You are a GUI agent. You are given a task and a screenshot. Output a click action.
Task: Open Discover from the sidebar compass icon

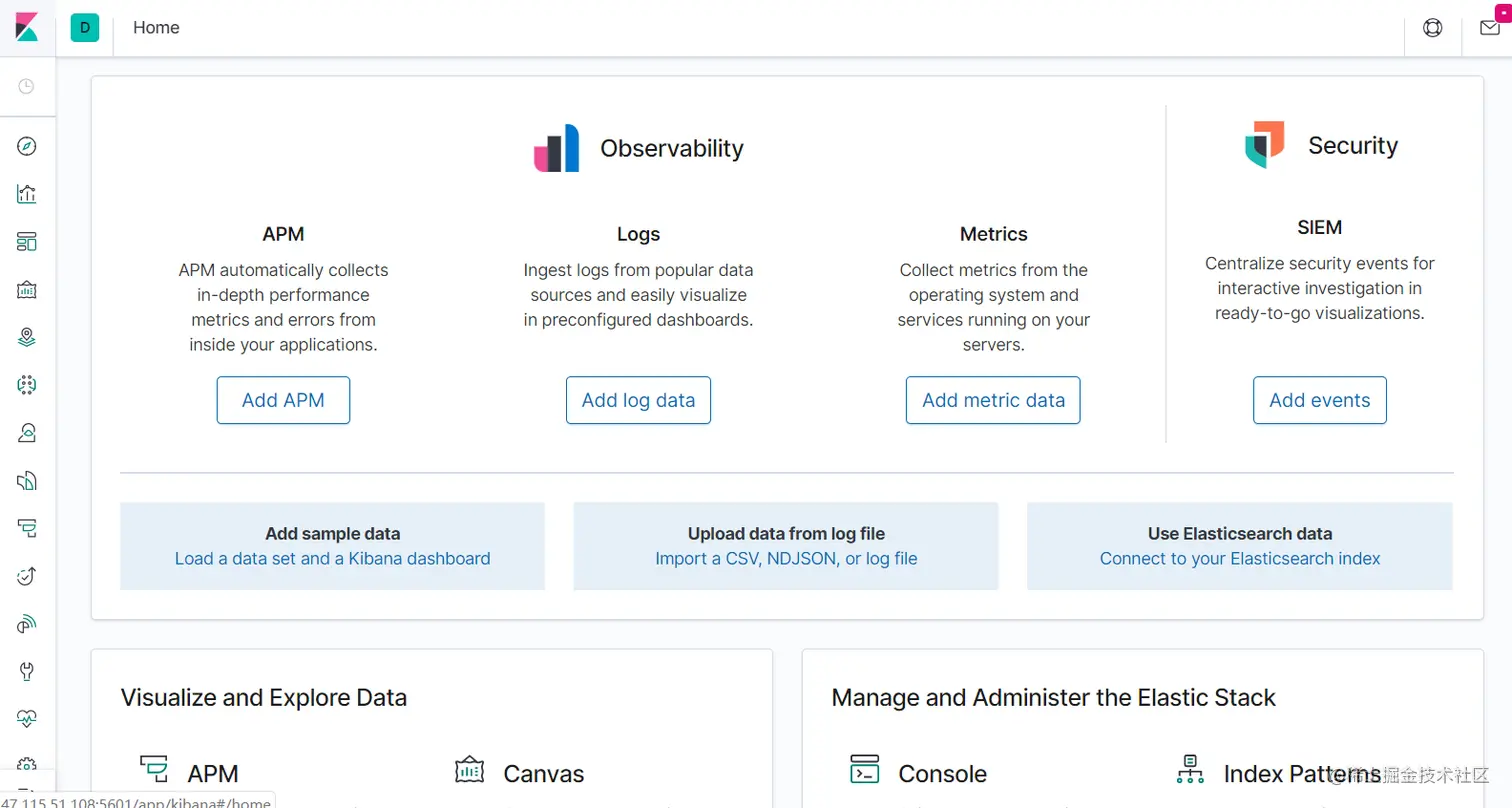click(x=27, y=147)
